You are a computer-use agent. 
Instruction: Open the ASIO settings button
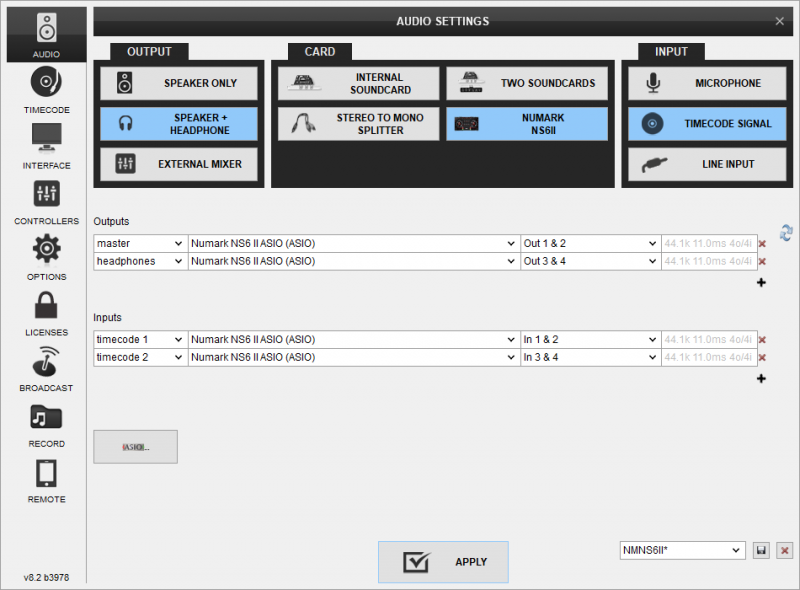(135, 447)
